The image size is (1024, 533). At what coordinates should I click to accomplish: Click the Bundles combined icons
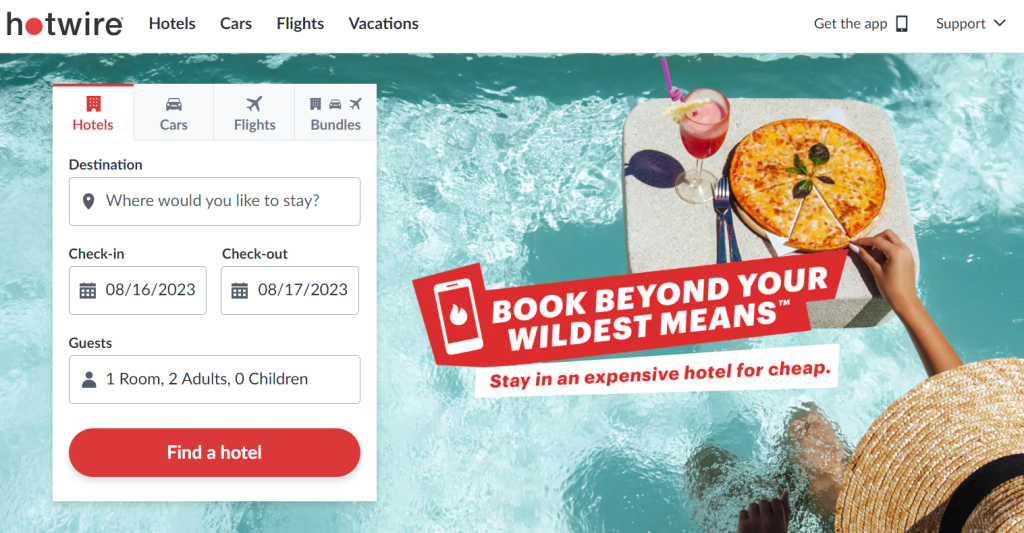[x=335, y=104]
